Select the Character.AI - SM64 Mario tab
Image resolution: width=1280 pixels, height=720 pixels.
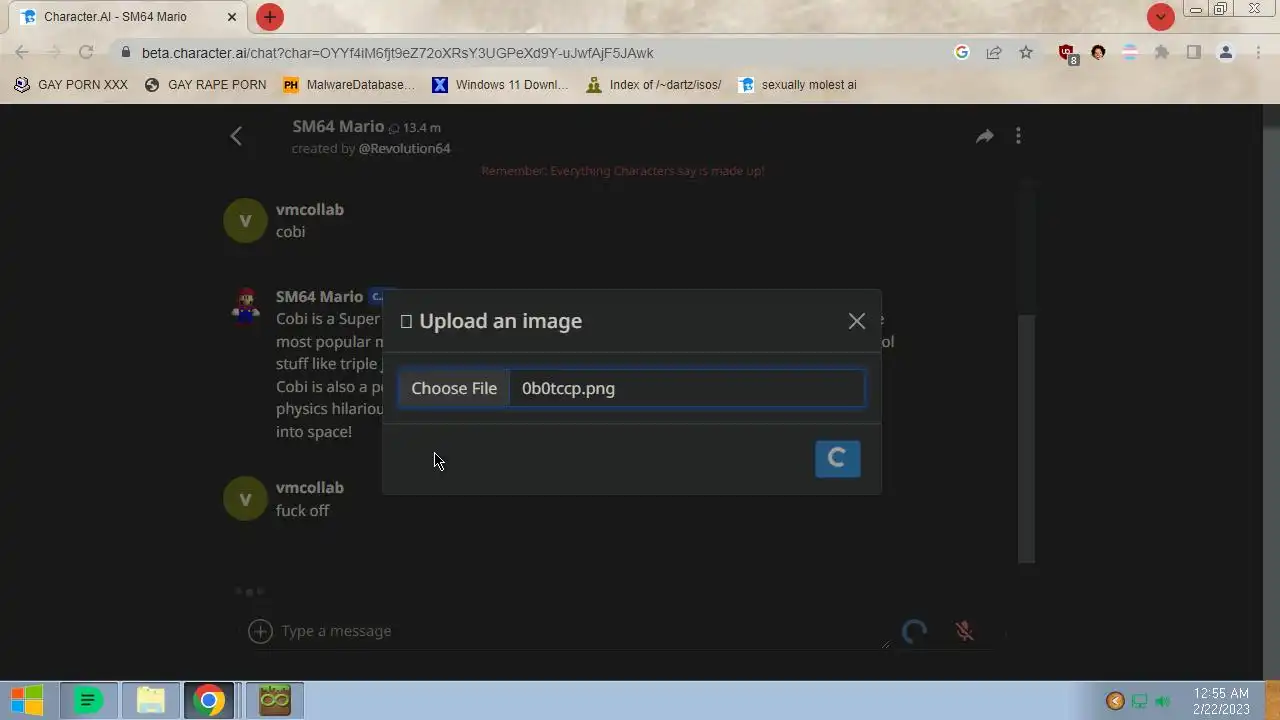130,17
